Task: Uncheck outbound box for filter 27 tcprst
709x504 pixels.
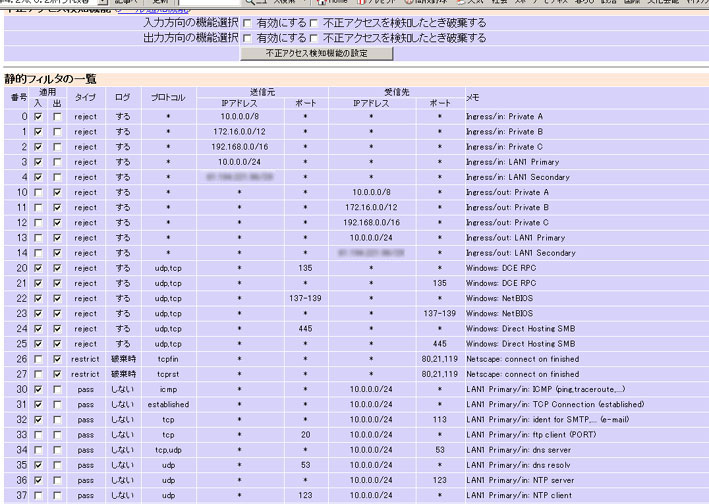Action: click(x=56, y=373)
